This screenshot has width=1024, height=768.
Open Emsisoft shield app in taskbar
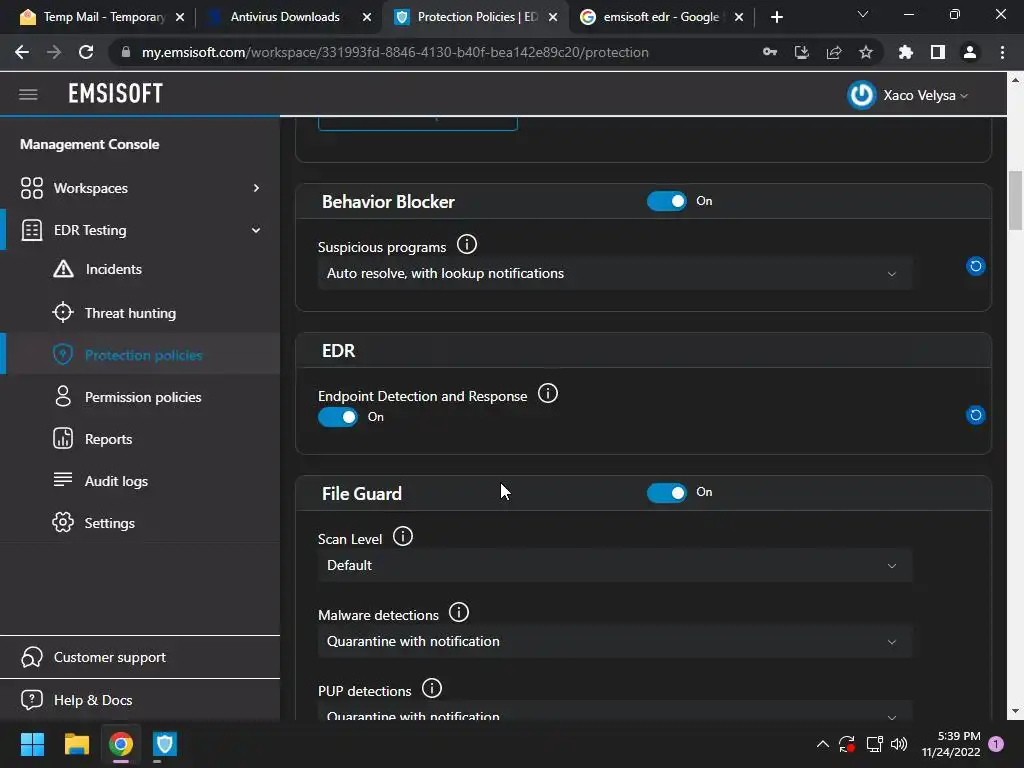pos(165,744)
